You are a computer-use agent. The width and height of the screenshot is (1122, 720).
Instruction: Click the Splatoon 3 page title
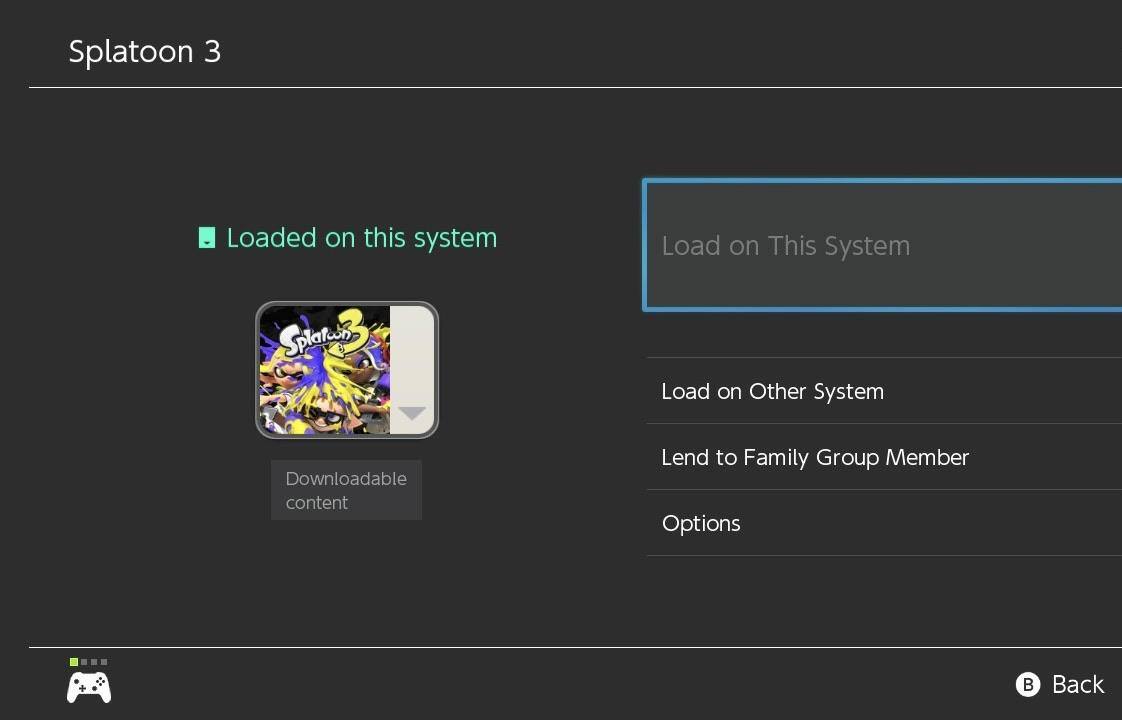pos(145,52)
